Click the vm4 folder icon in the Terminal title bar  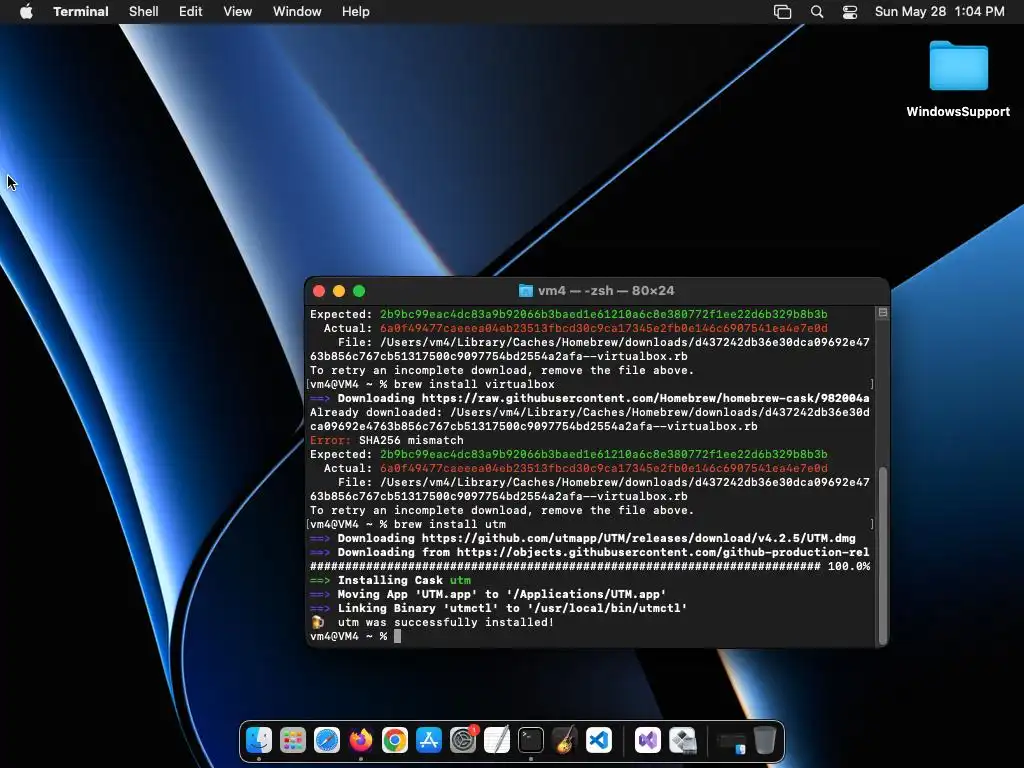[525, 291]
